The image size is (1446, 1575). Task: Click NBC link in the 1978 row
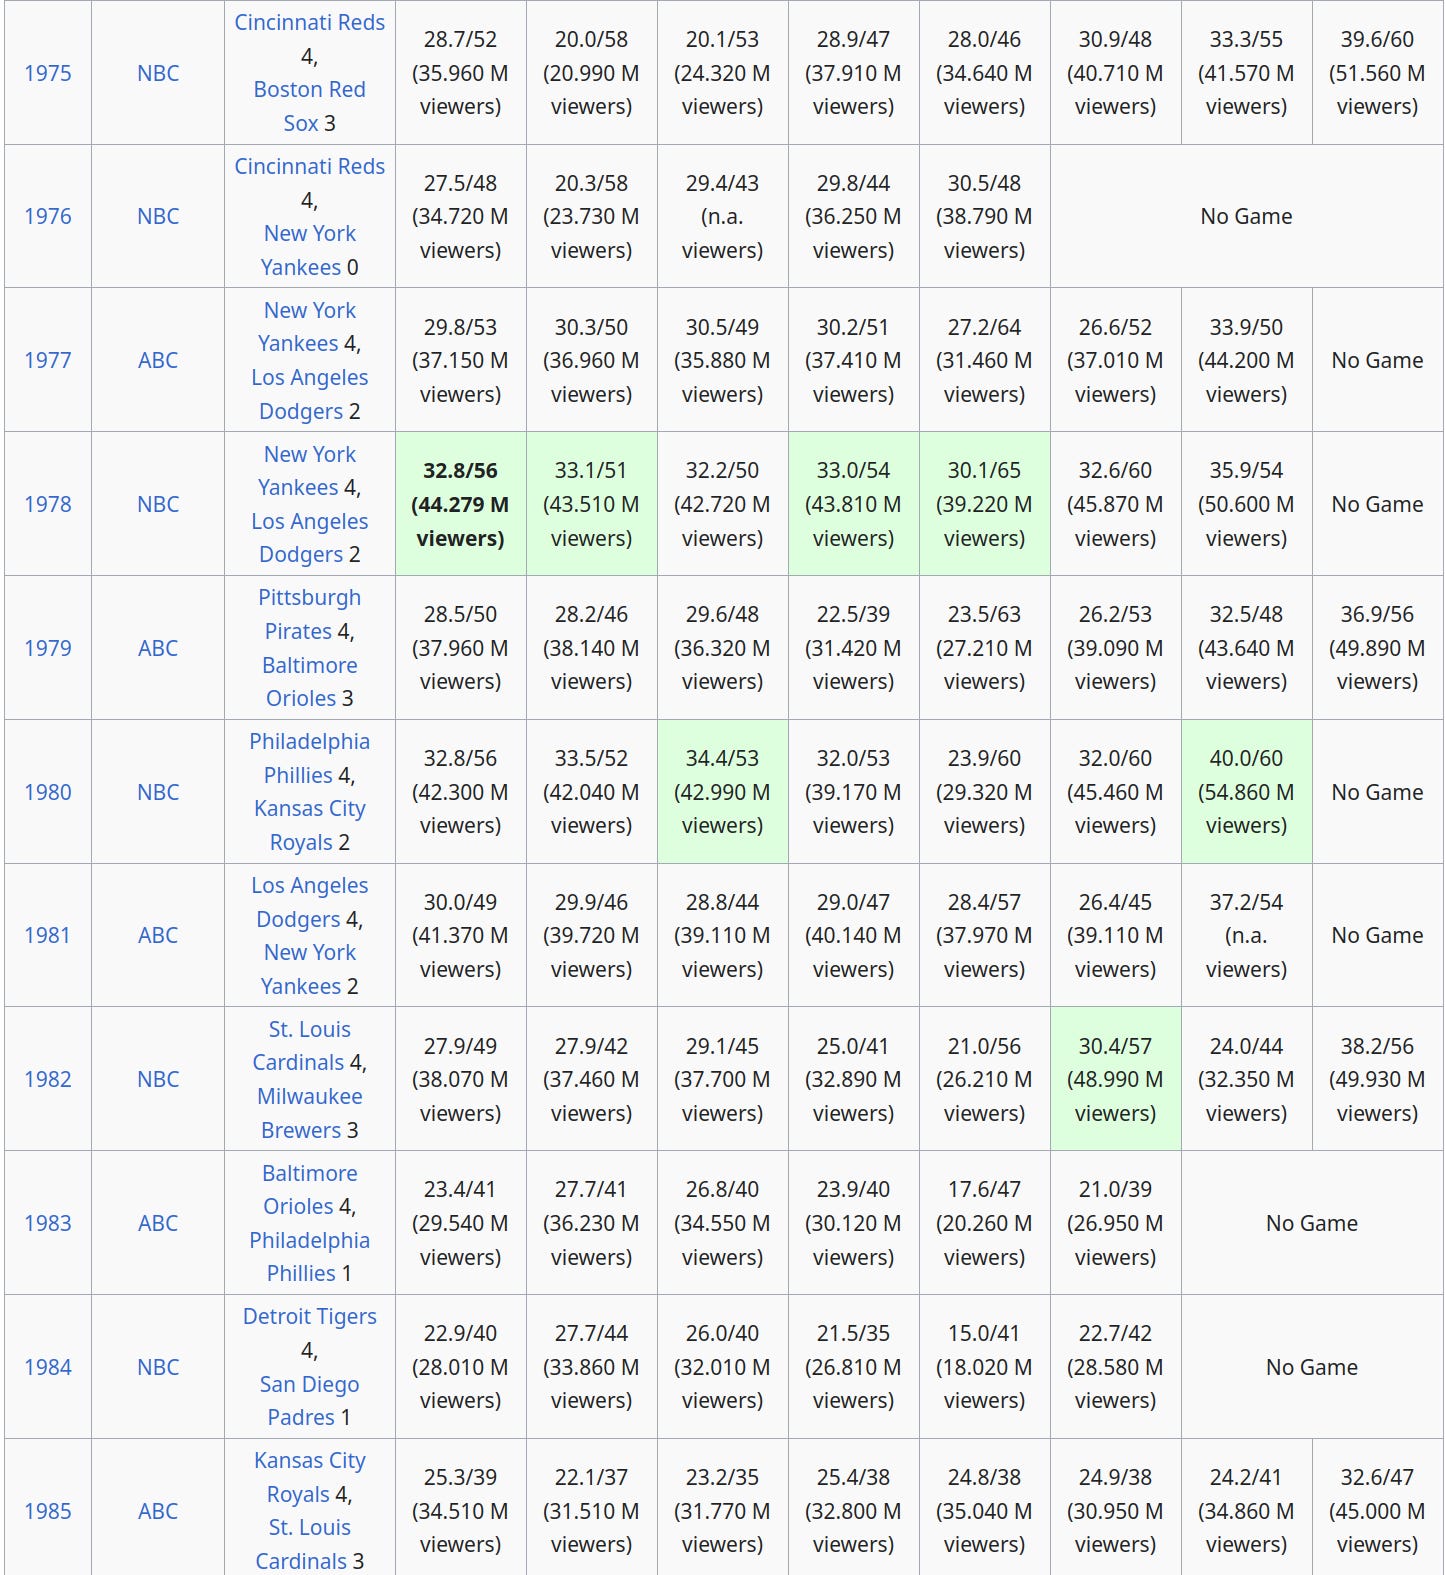click(x=158, y=504)
